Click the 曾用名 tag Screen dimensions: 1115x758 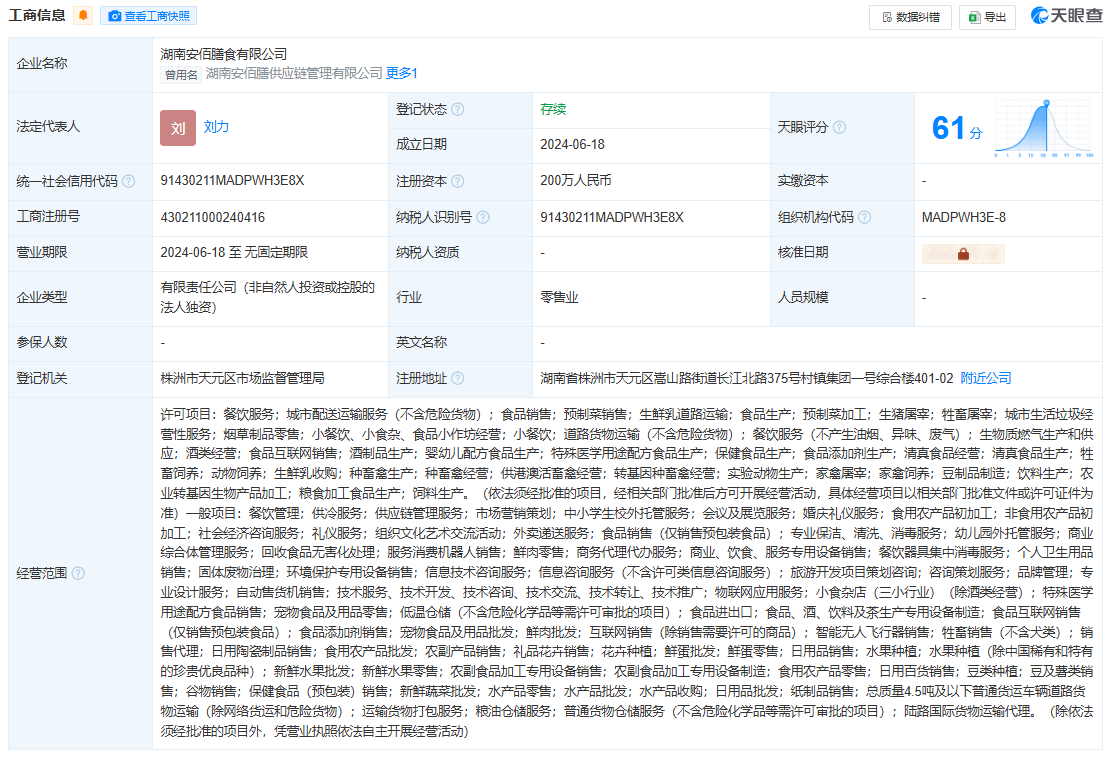point(181,75)
